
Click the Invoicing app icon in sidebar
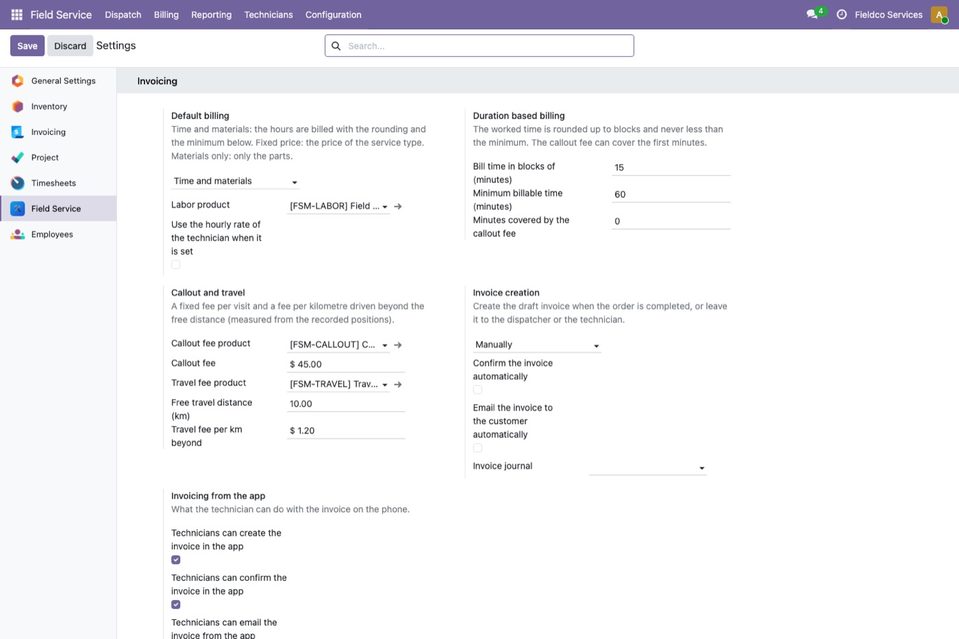click(18, 132)
